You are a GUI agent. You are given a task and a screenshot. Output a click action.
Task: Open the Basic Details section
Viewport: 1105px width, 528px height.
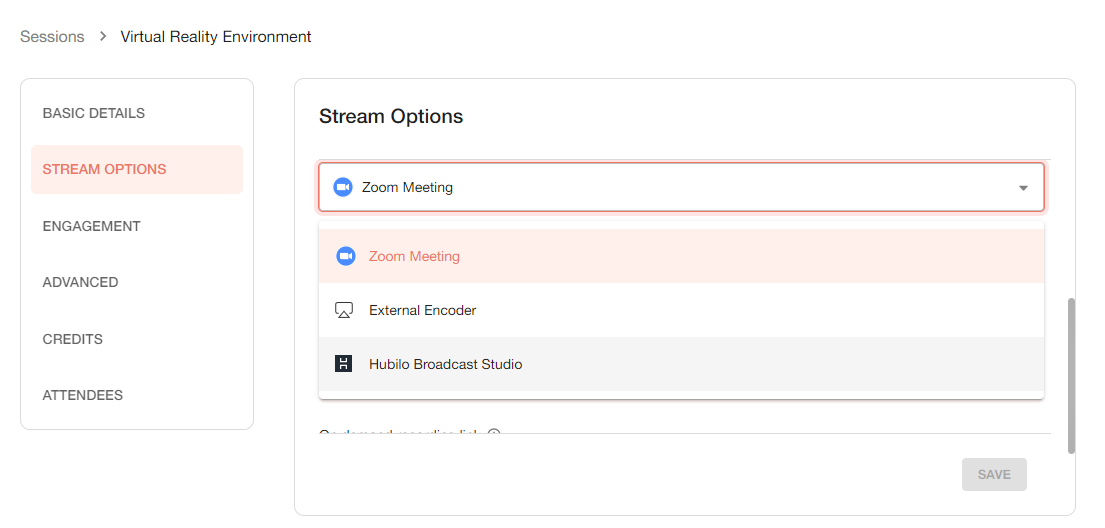click(x=94, y=113)
